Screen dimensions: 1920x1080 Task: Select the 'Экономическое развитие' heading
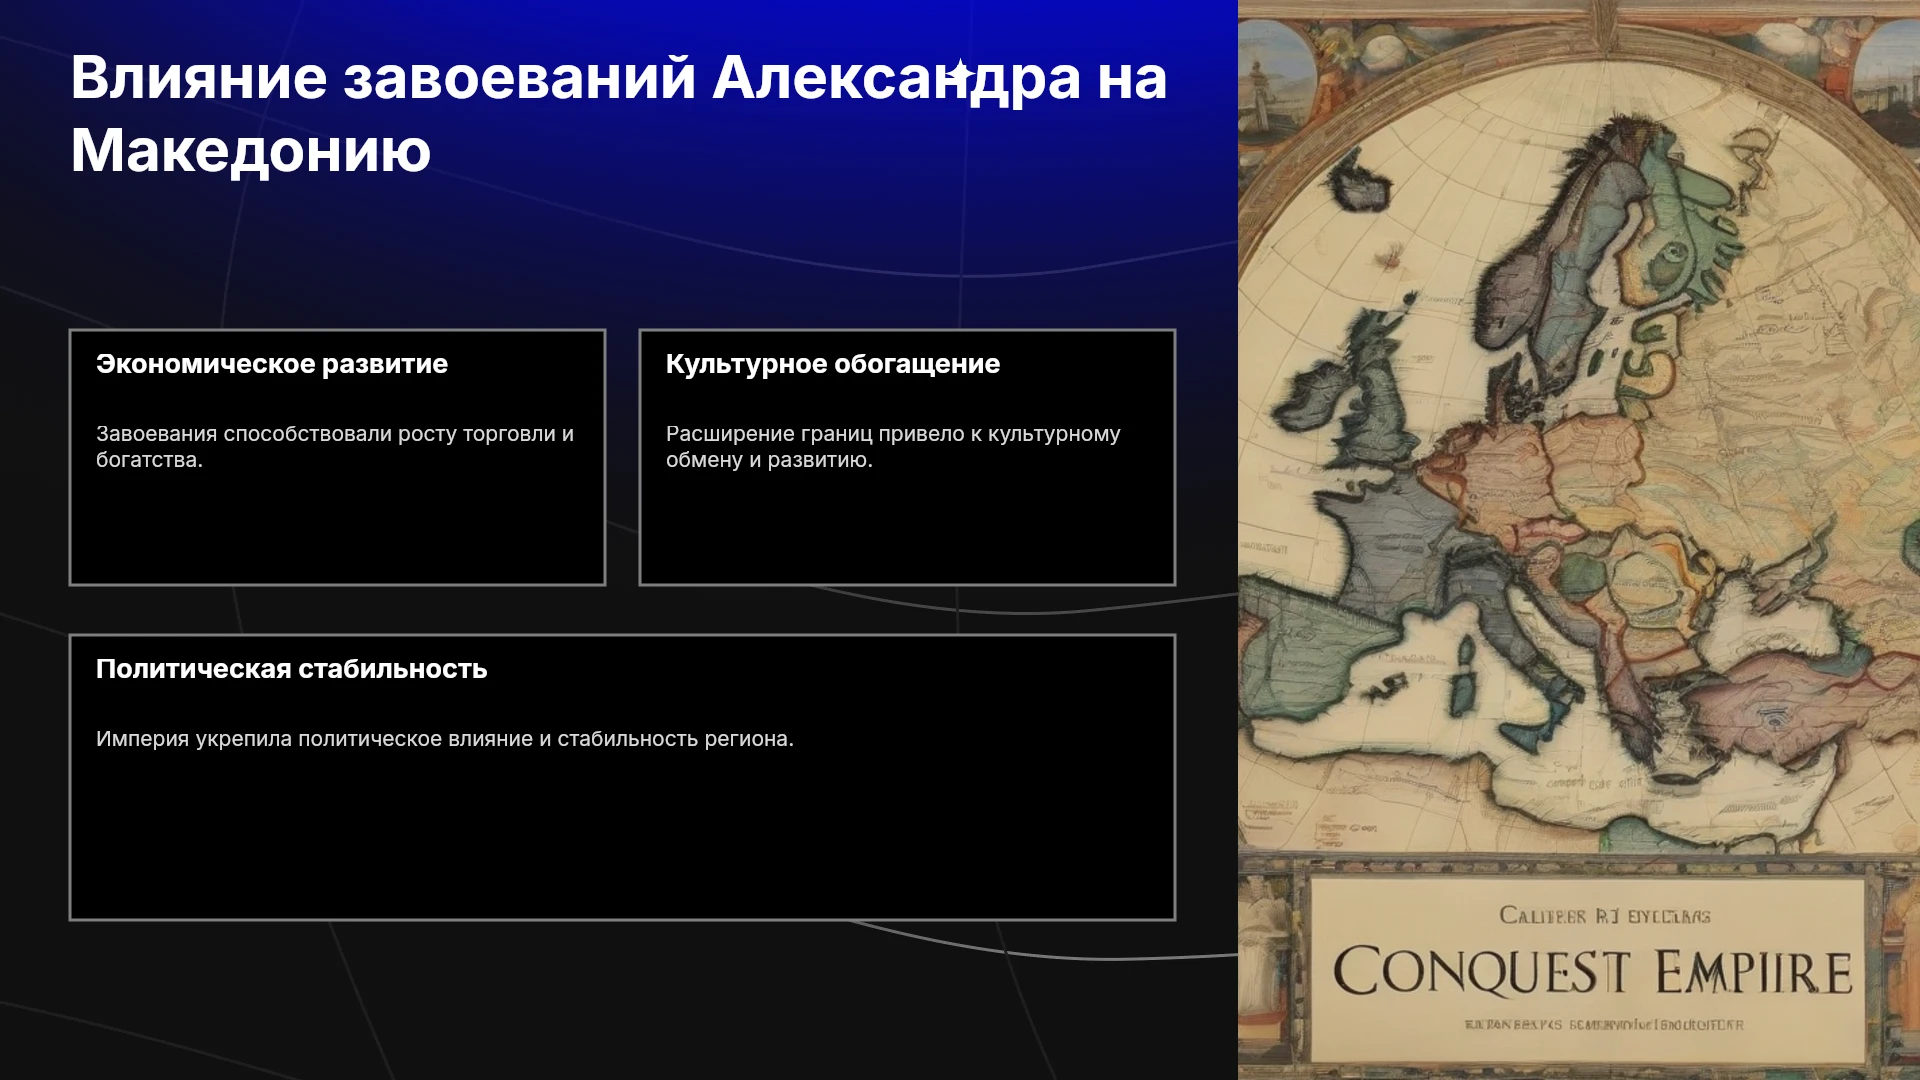pyautogui.click(x=272, y=364)
